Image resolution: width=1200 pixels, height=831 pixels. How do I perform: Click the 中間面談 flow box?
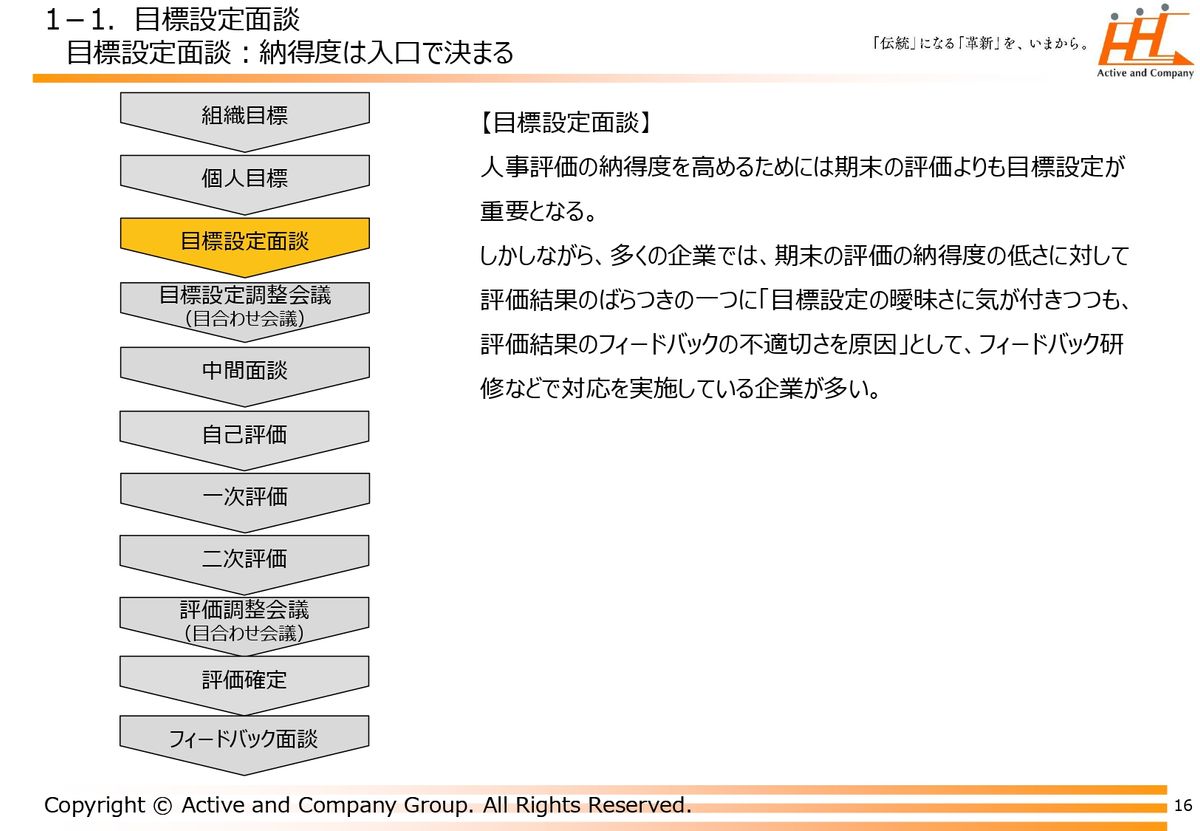245,370
